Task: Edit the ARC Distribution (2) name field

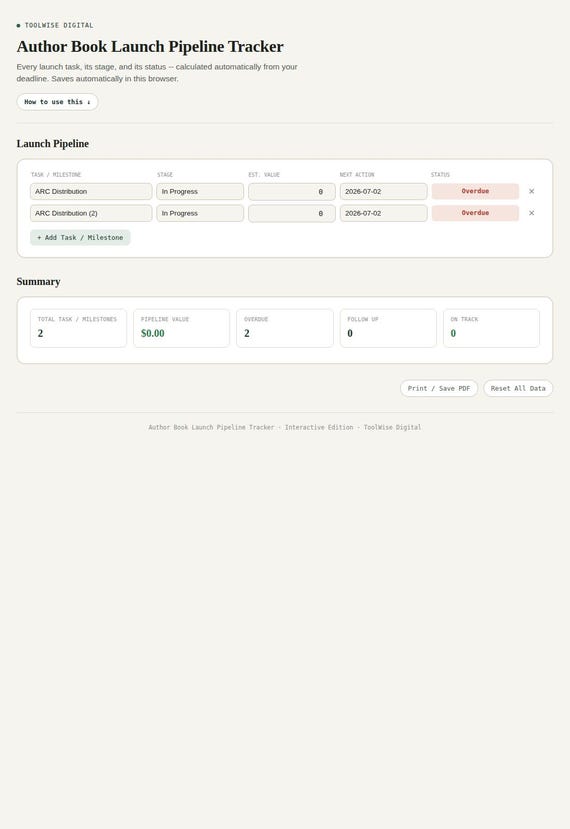Action: click(x=91, y=213)
